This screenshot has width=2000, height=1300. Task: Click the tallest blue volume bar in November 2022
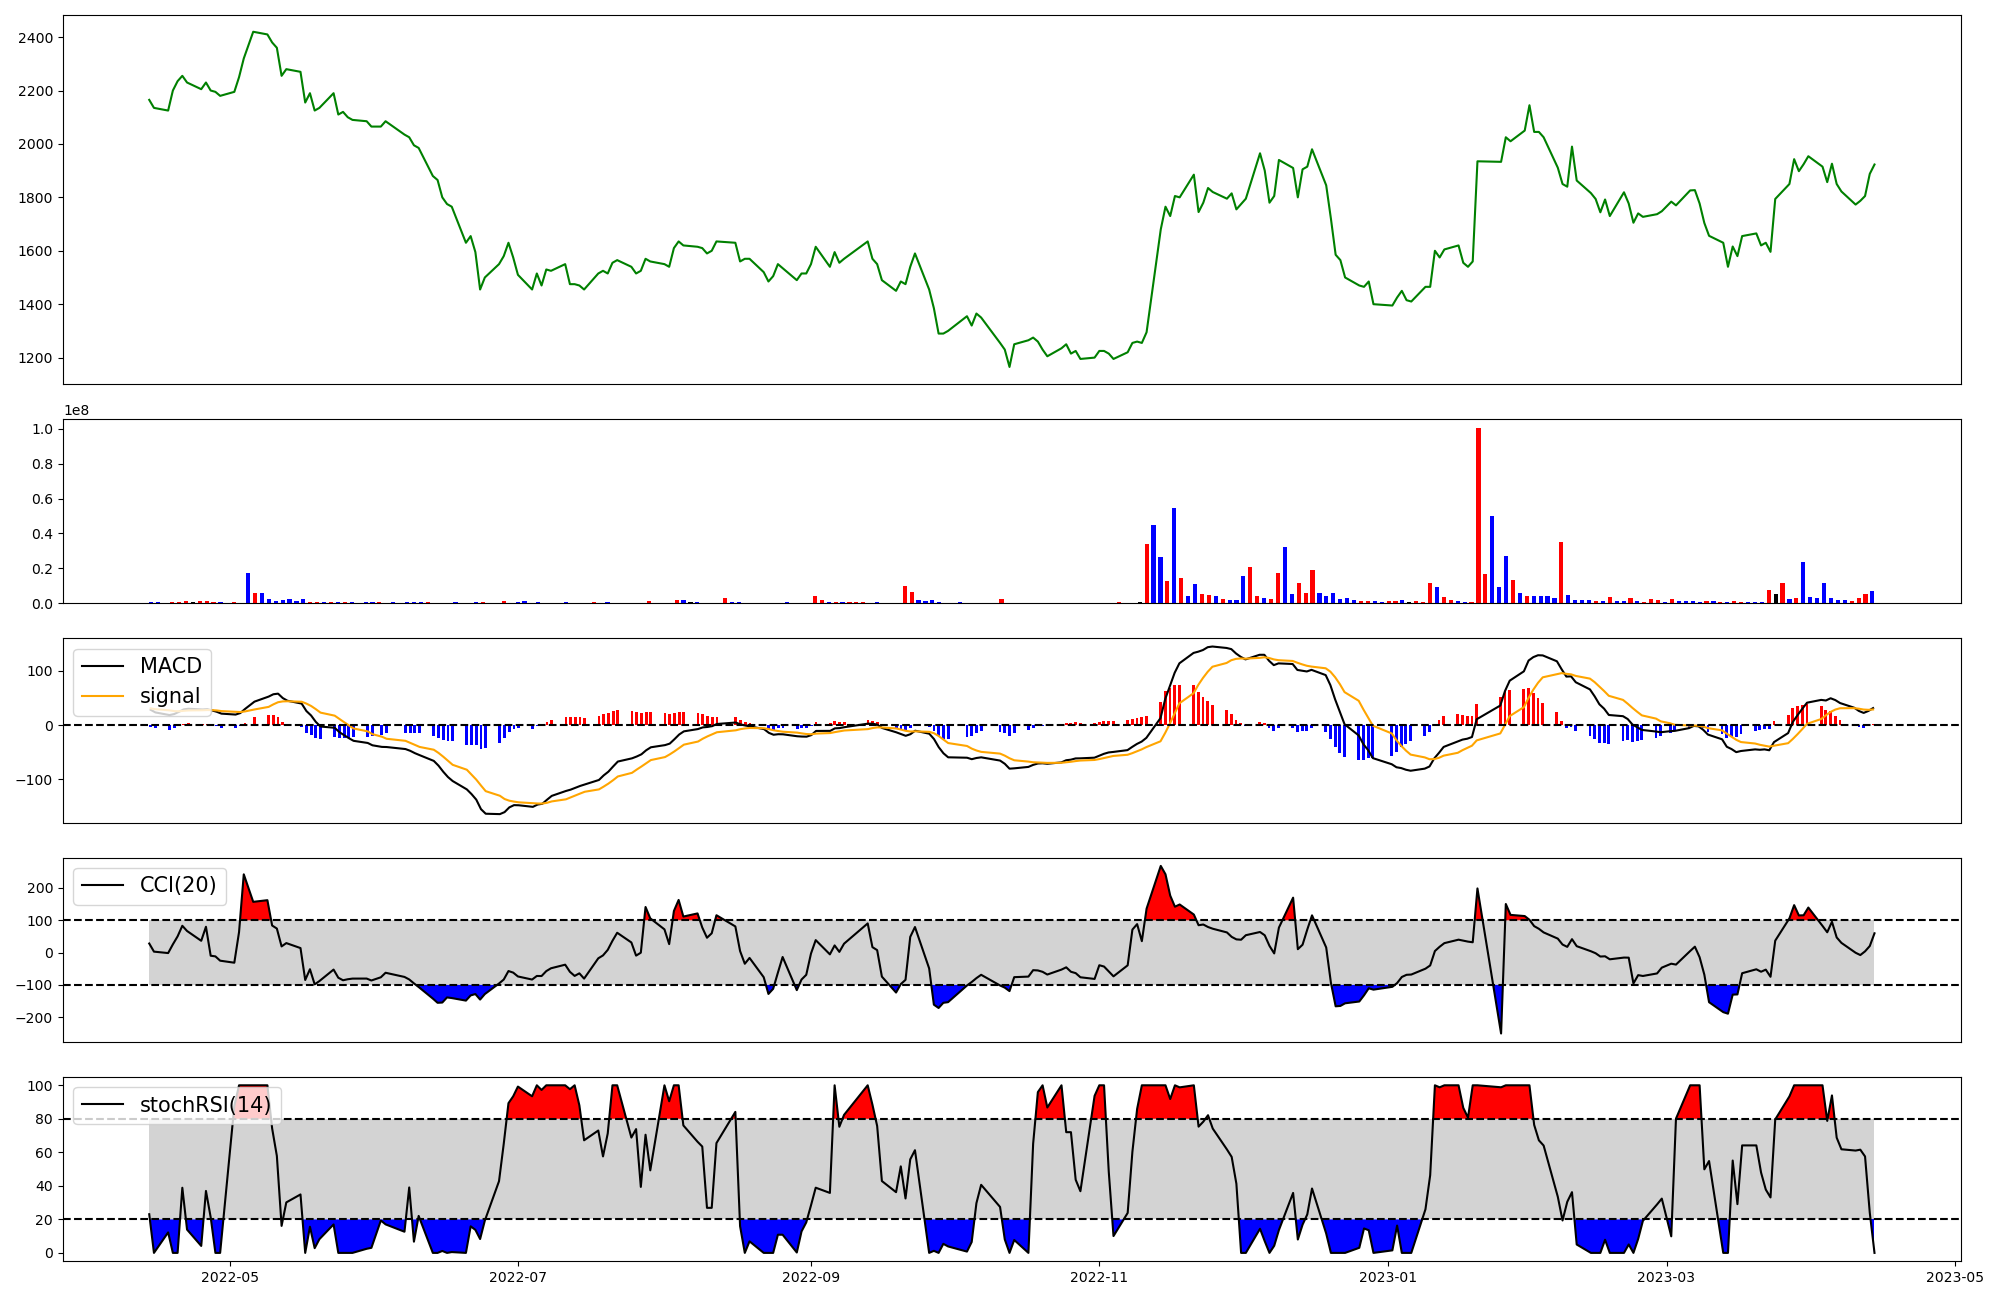[x=1174, y=555]
